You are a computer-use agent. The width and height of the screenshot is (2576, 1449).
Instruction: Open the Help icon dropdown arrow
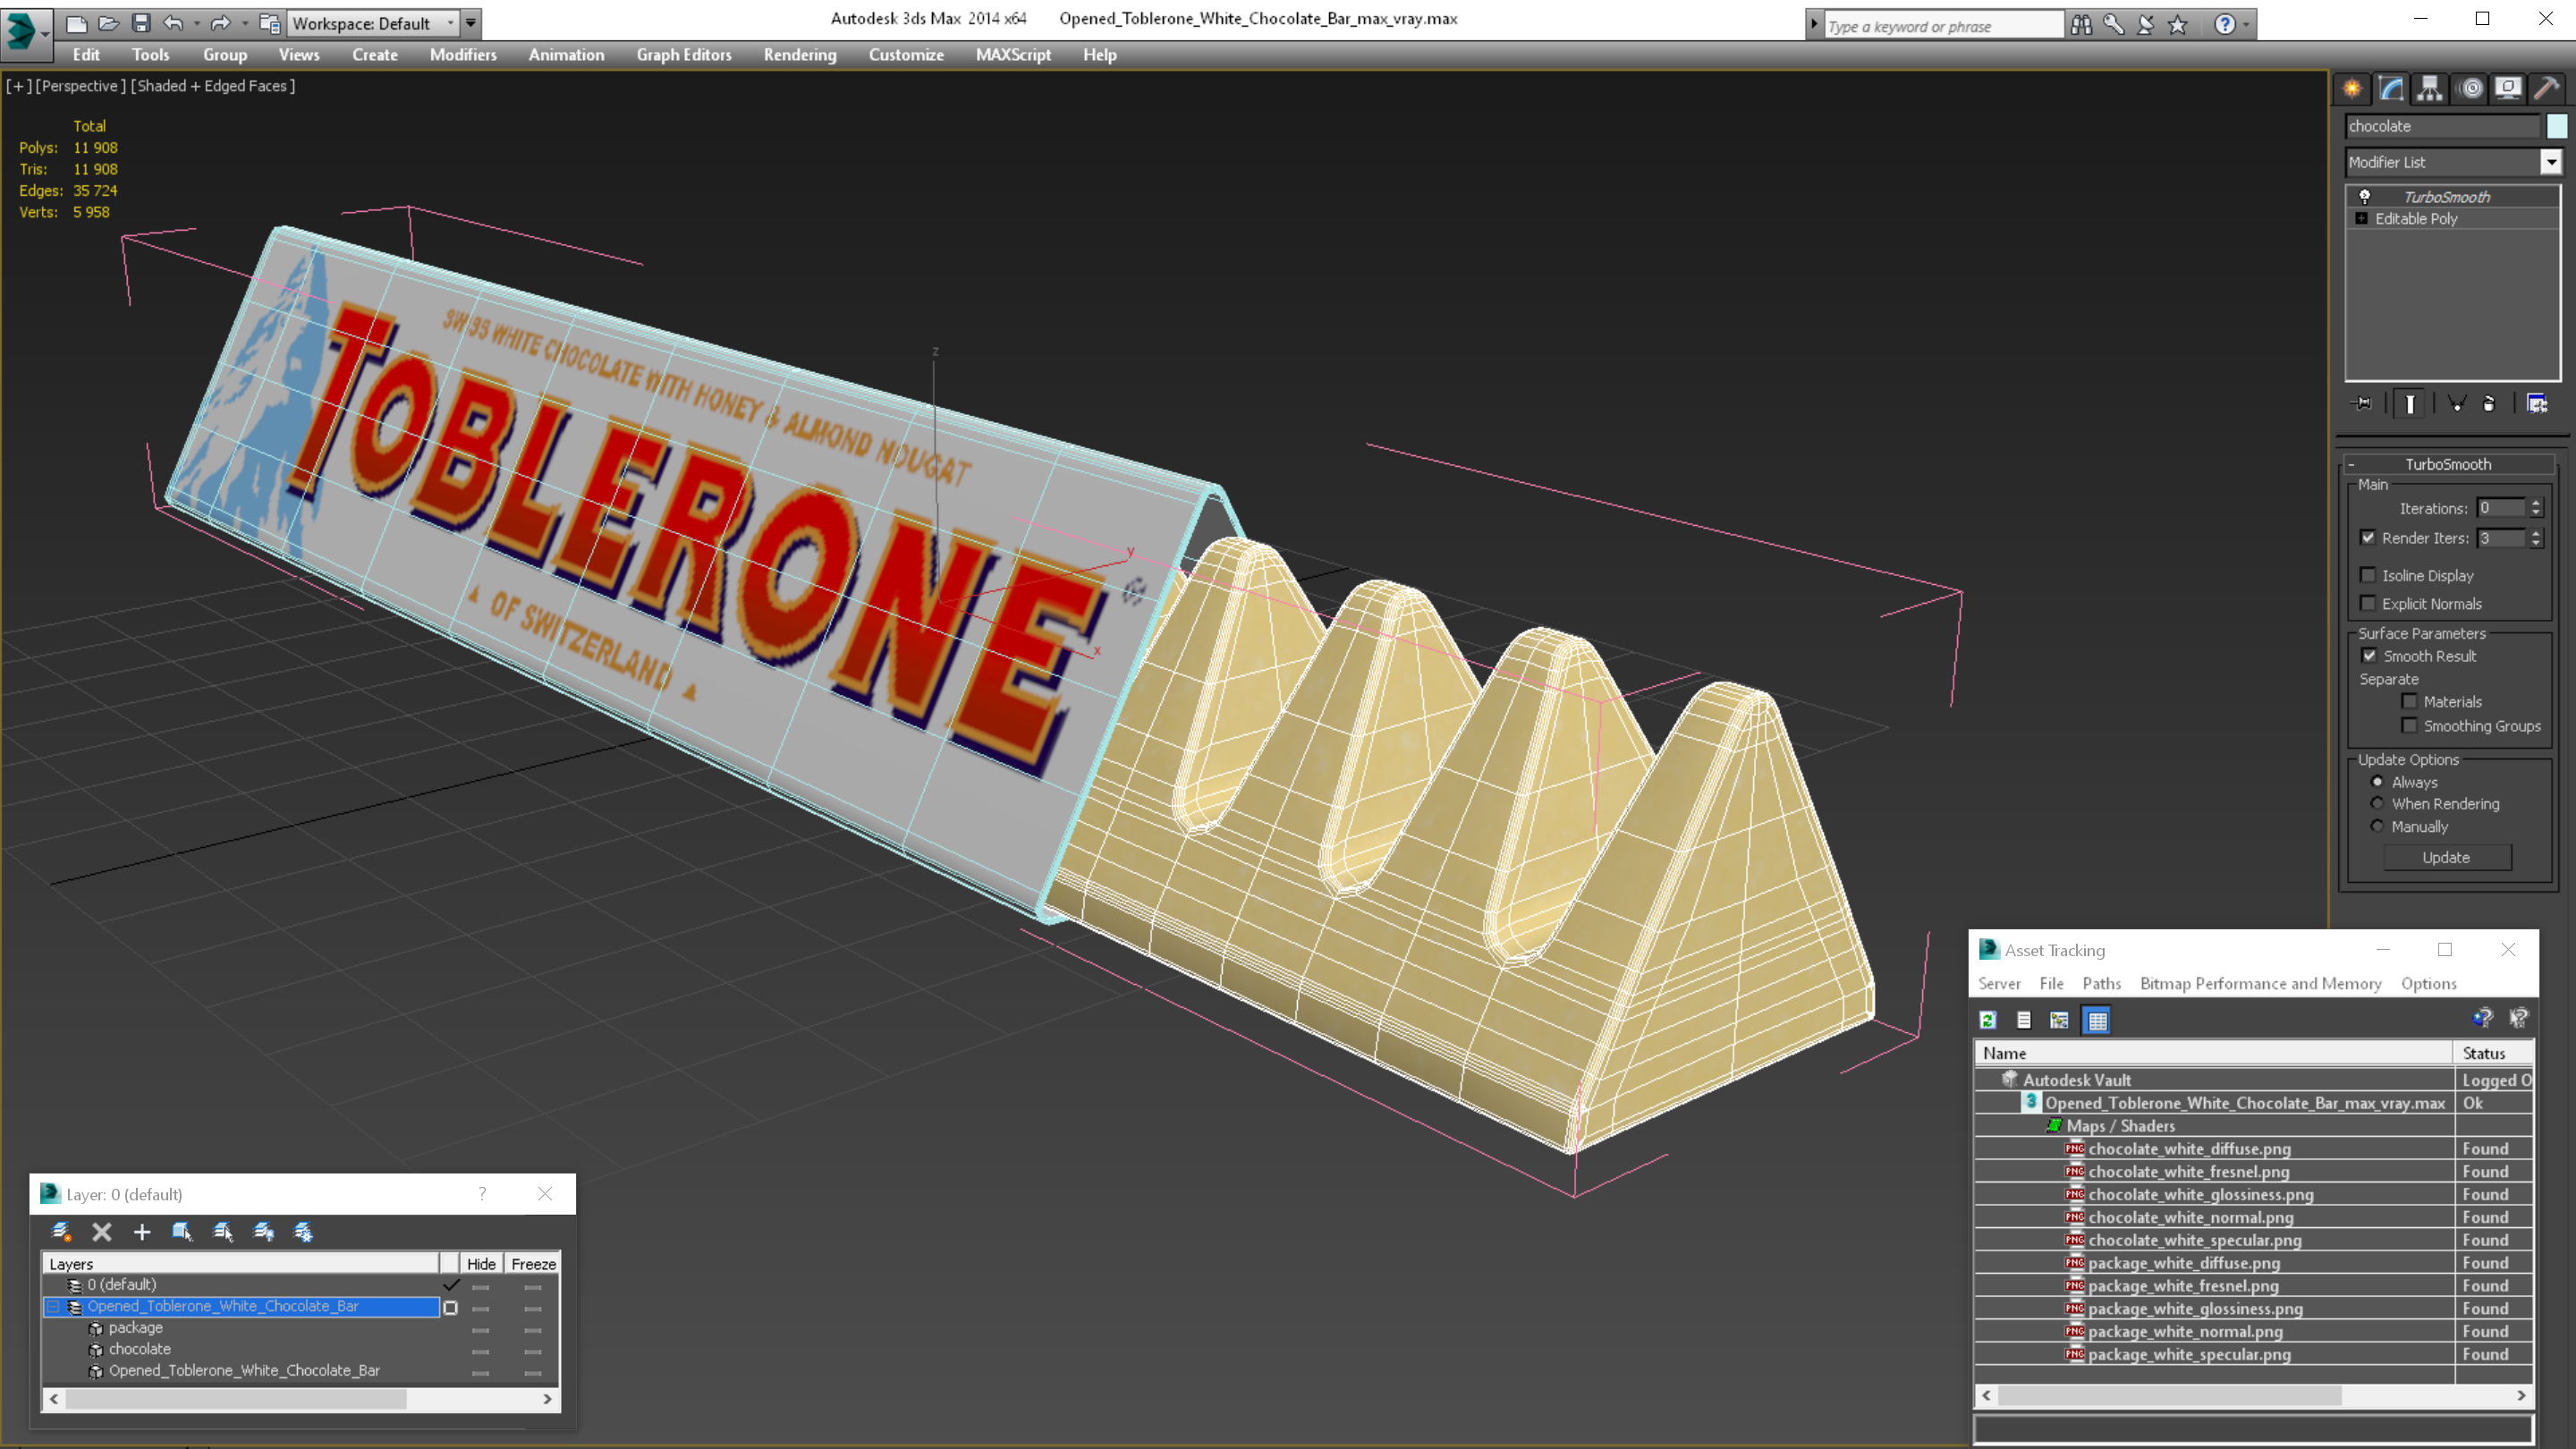(x=2246, y=25)
